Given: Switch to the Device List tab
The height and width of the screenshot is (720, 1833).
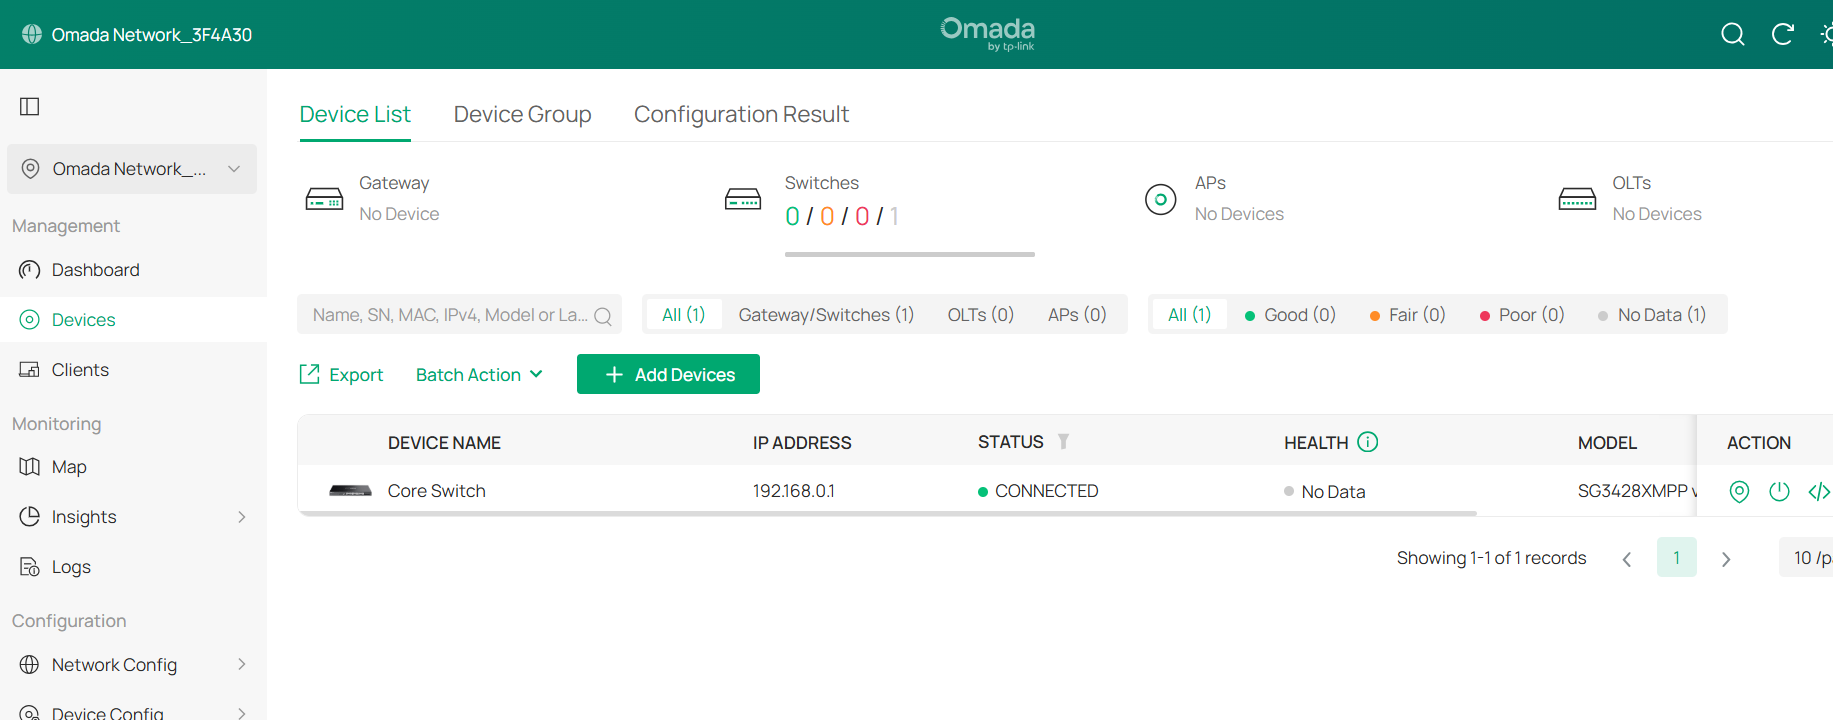Looking at the screenshot, I should (x=355, y=114).
